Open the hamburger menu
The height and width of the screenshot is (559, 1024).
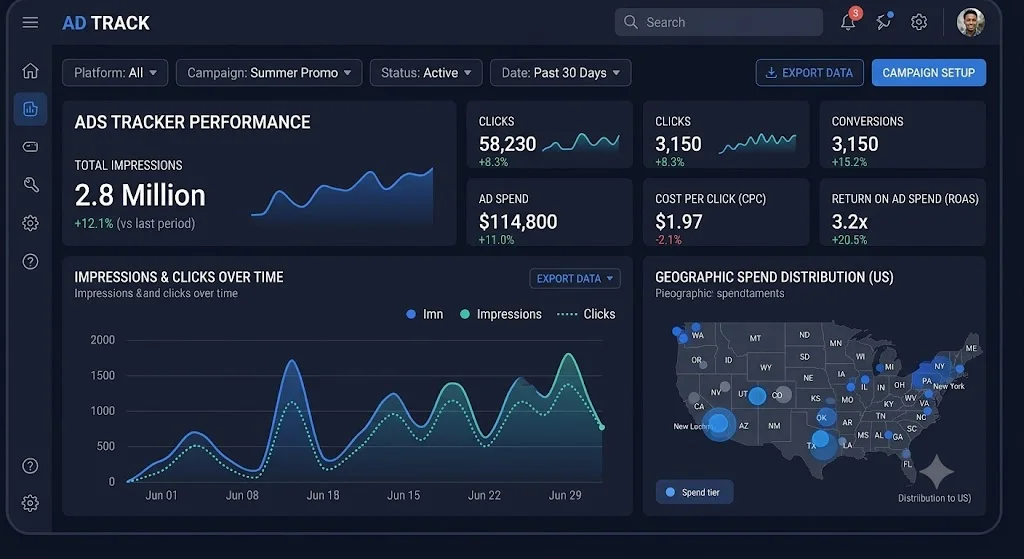(30, 23)
